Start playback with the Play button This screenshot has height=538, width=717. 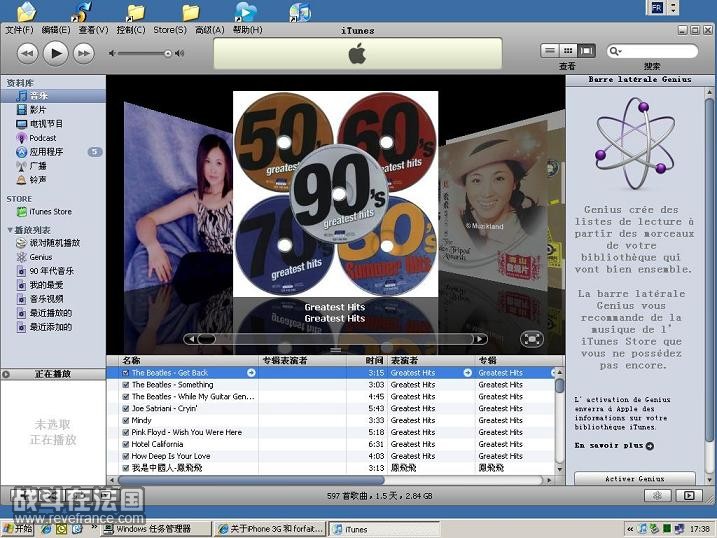coord(56,53)
